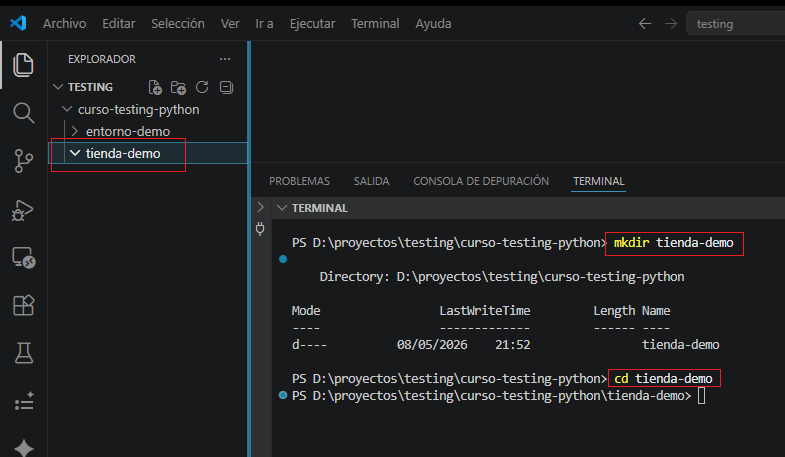Go back with the left arrow

point(645,24)
